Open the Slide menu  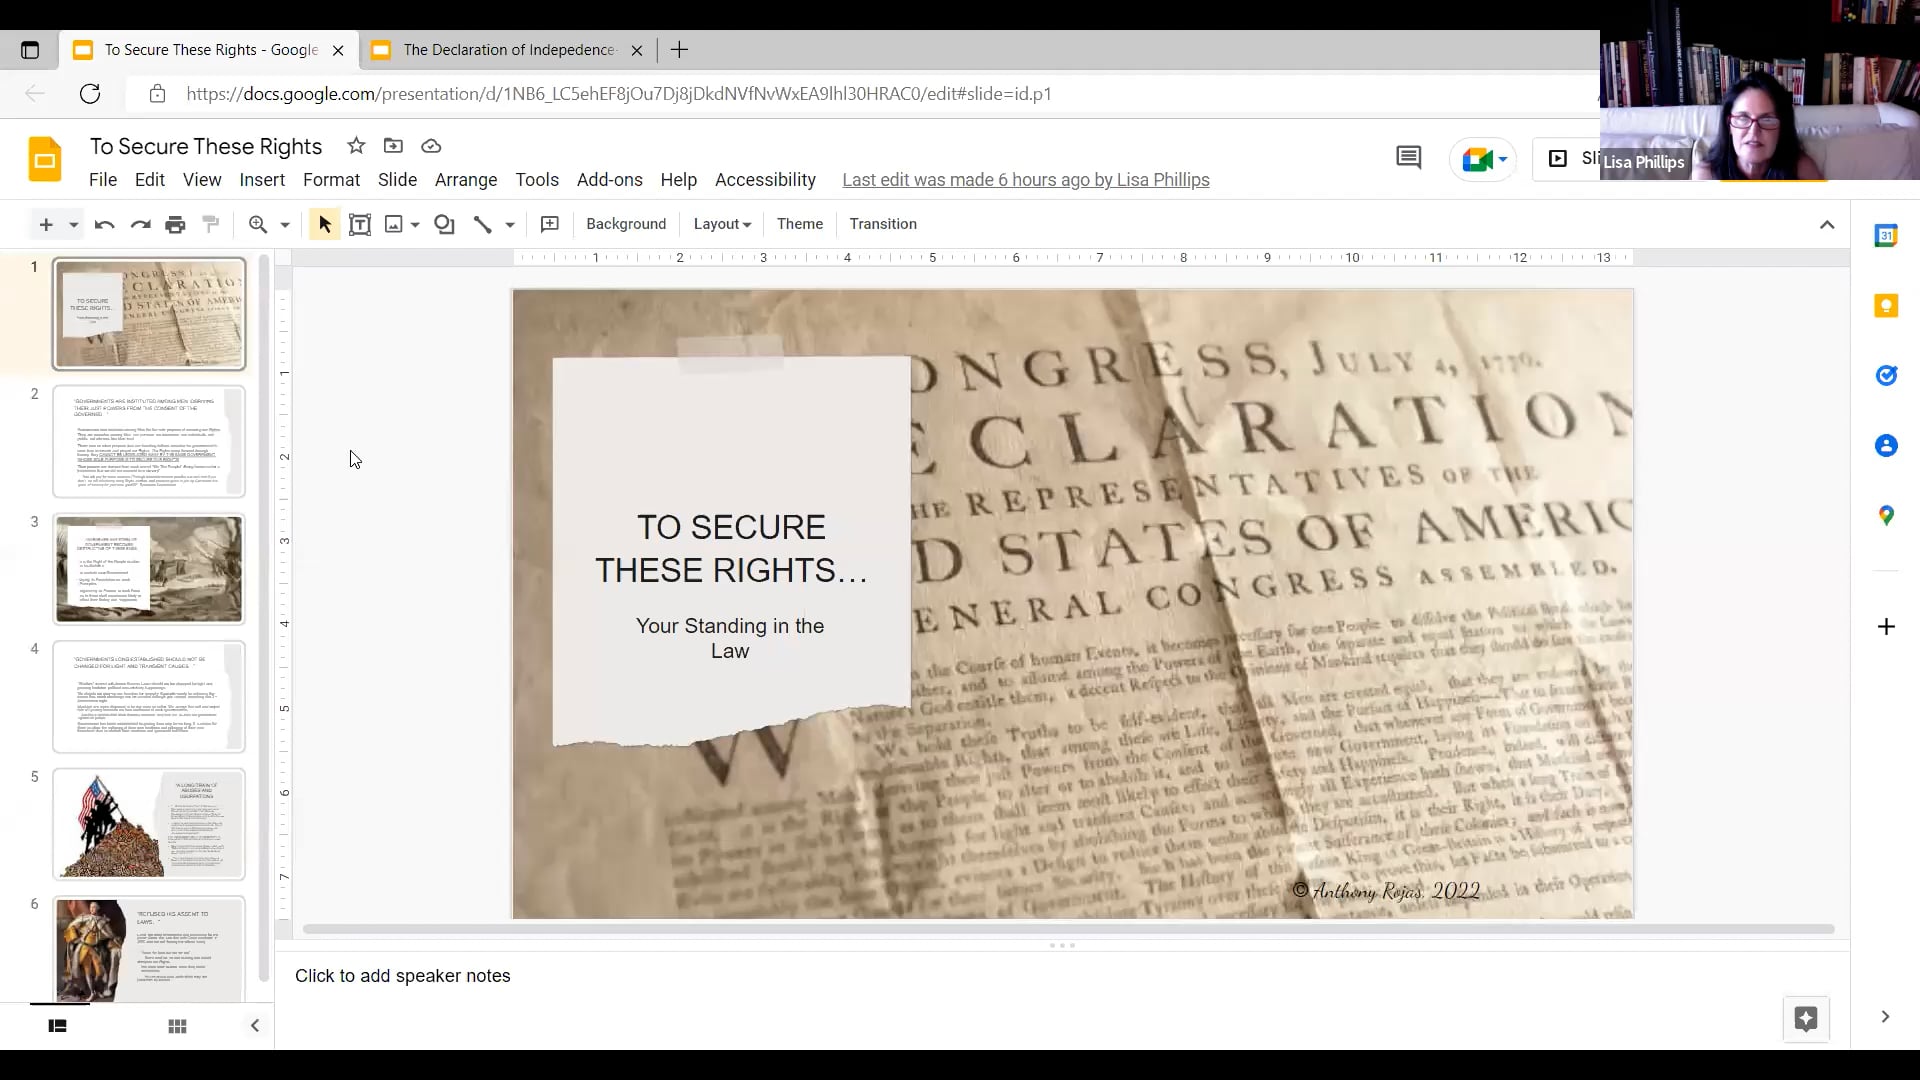pyautogui.click(x=397, y=180)
